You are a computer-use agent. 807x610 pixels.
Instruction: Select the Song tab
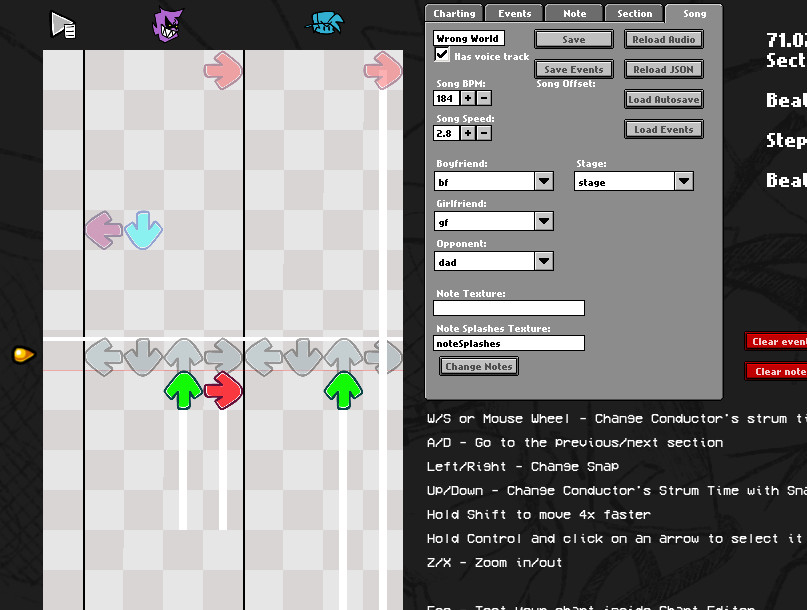694,14
